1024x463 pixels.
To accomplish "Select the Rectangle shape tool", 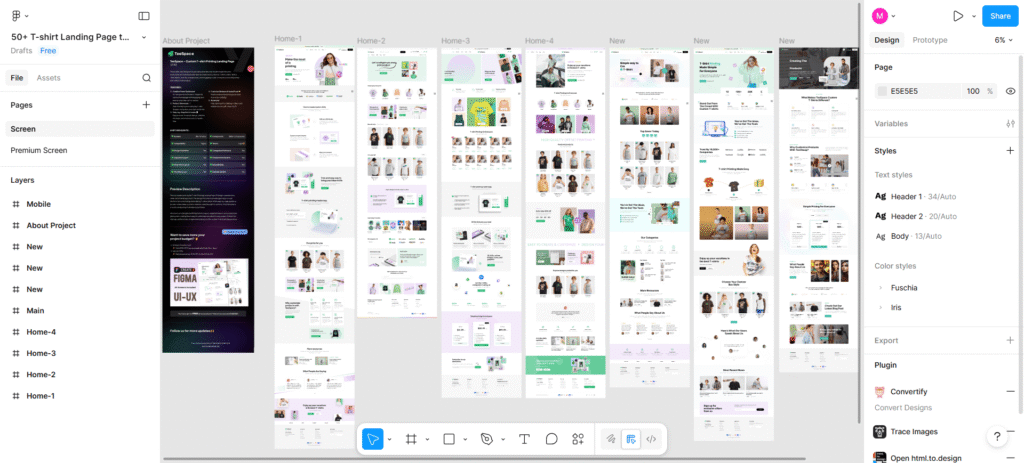I will click(449, 439).
